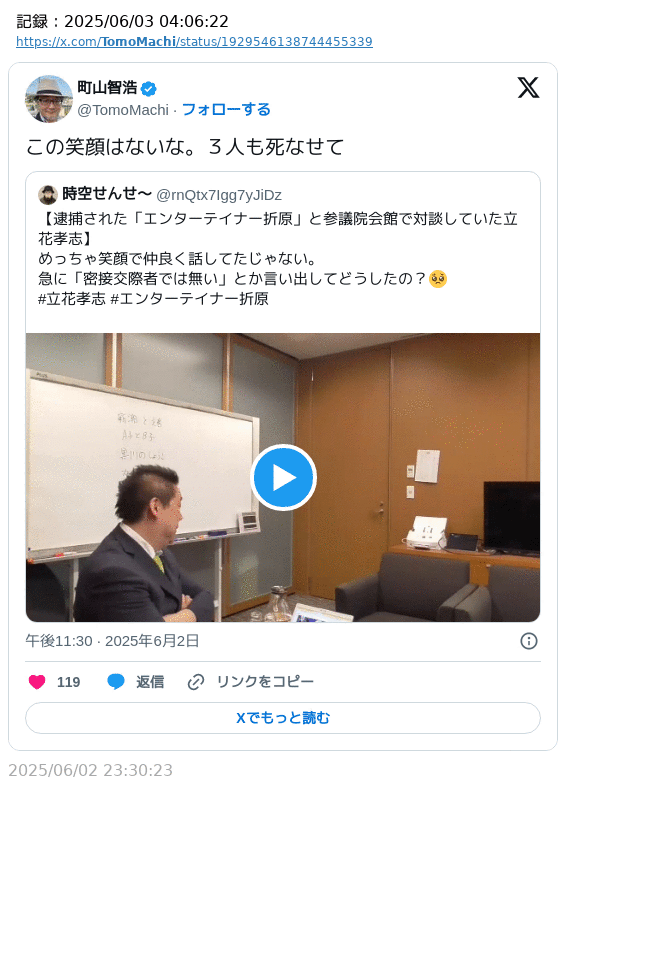
Task: Click the @TomoMachi handle
Action: tap(123, 110)
